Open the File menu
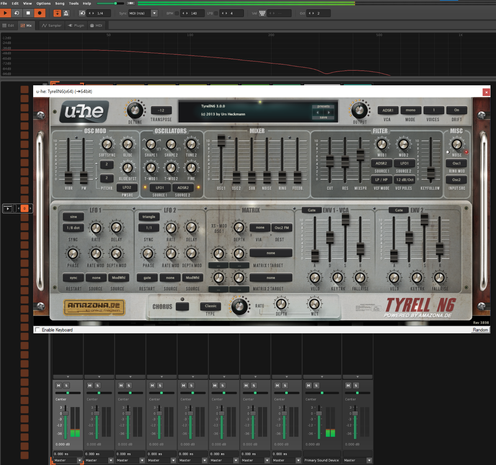 [x=4, y=3]
